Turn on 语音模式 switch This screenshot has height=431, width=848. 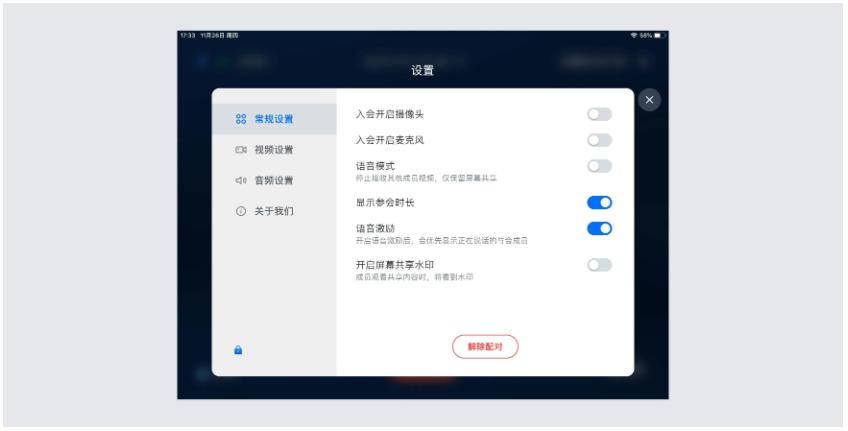599,166
